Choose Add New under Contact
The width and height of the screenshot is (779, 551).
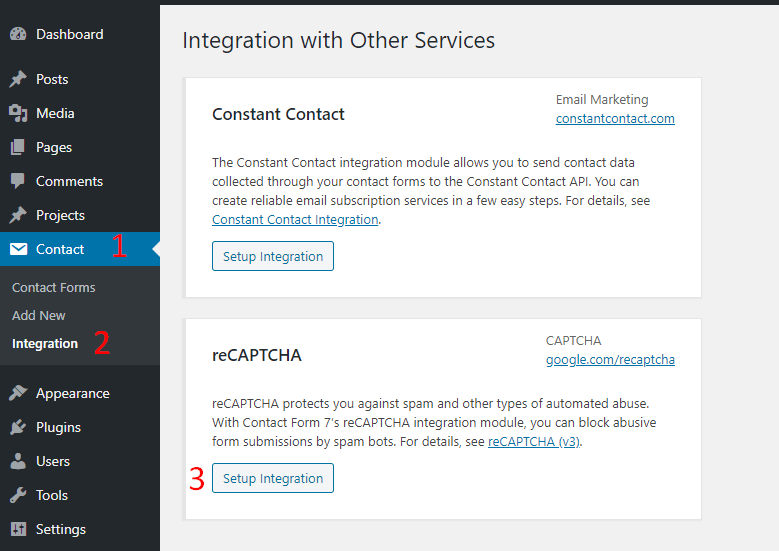pos(39,315)
